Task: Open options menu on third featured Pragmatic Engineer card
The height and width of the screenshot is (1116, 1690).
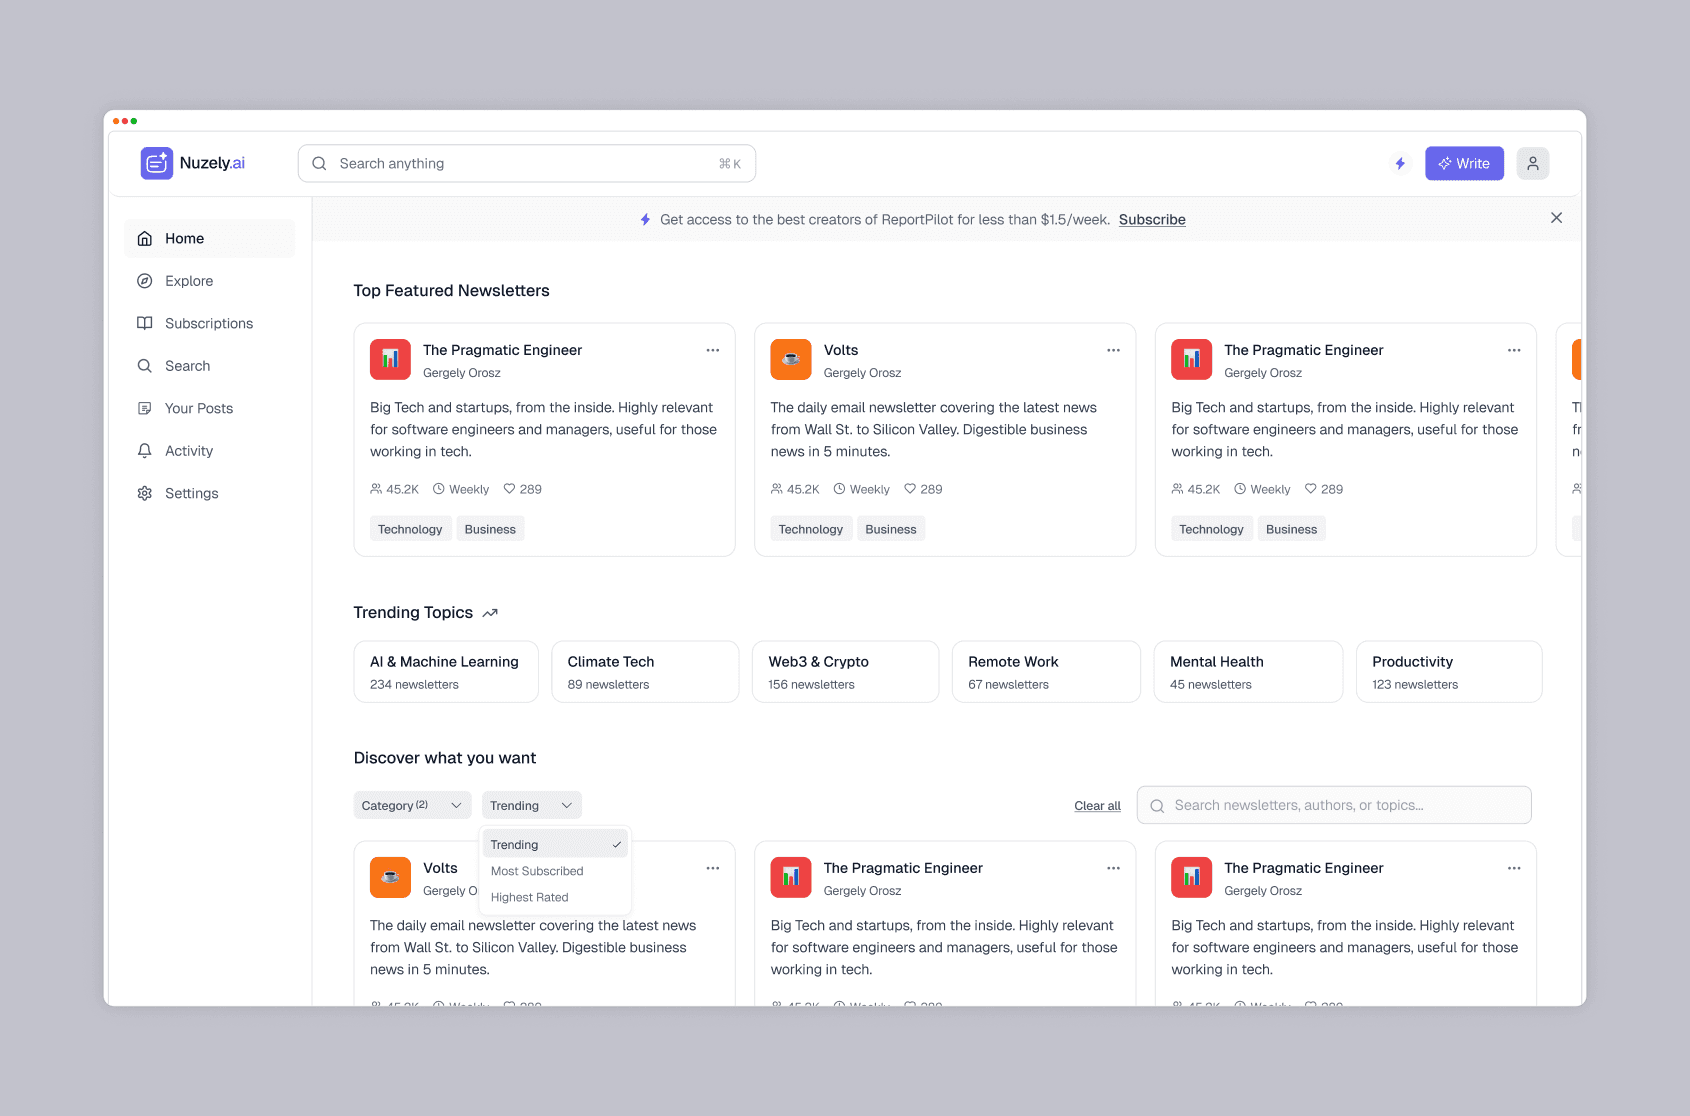Action: coord(1514,350)
